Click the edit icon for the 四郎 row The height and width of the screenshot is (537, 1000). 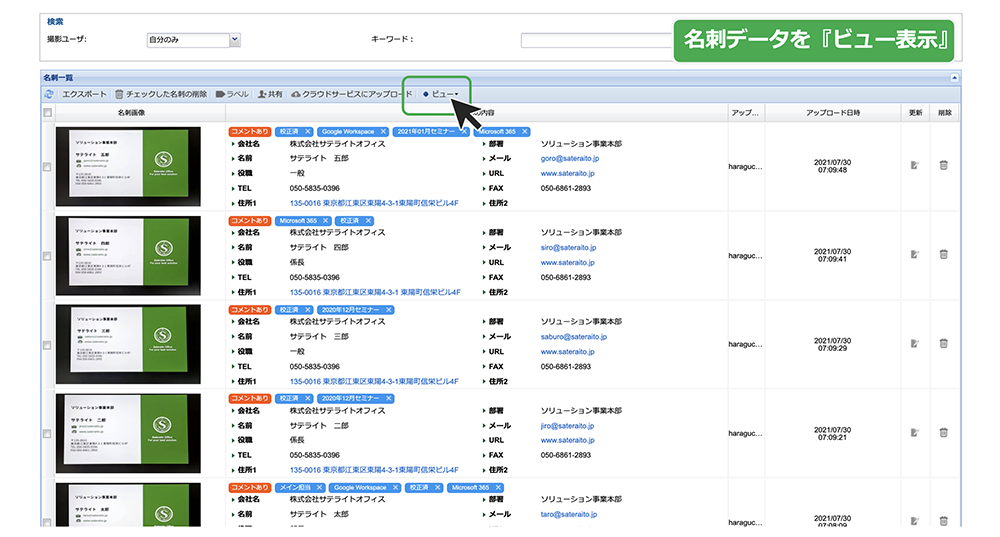click(915, 254)
